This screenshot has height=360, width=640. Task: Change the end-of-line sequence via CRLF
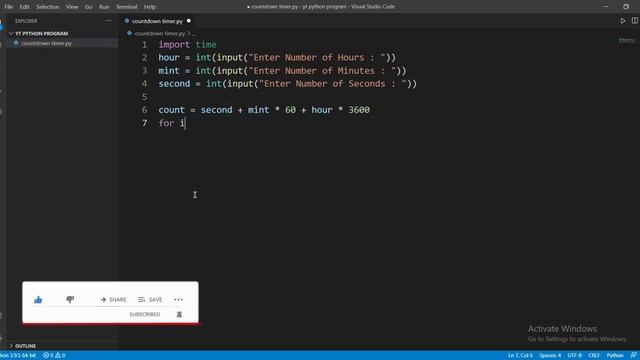[x=594, y=355]
